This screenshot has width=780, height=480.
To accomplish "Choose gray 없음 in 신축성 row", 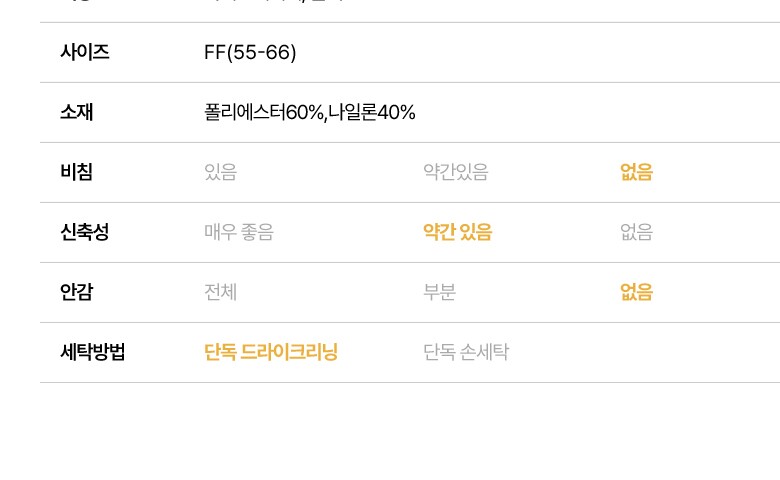I will click(636, 232).
